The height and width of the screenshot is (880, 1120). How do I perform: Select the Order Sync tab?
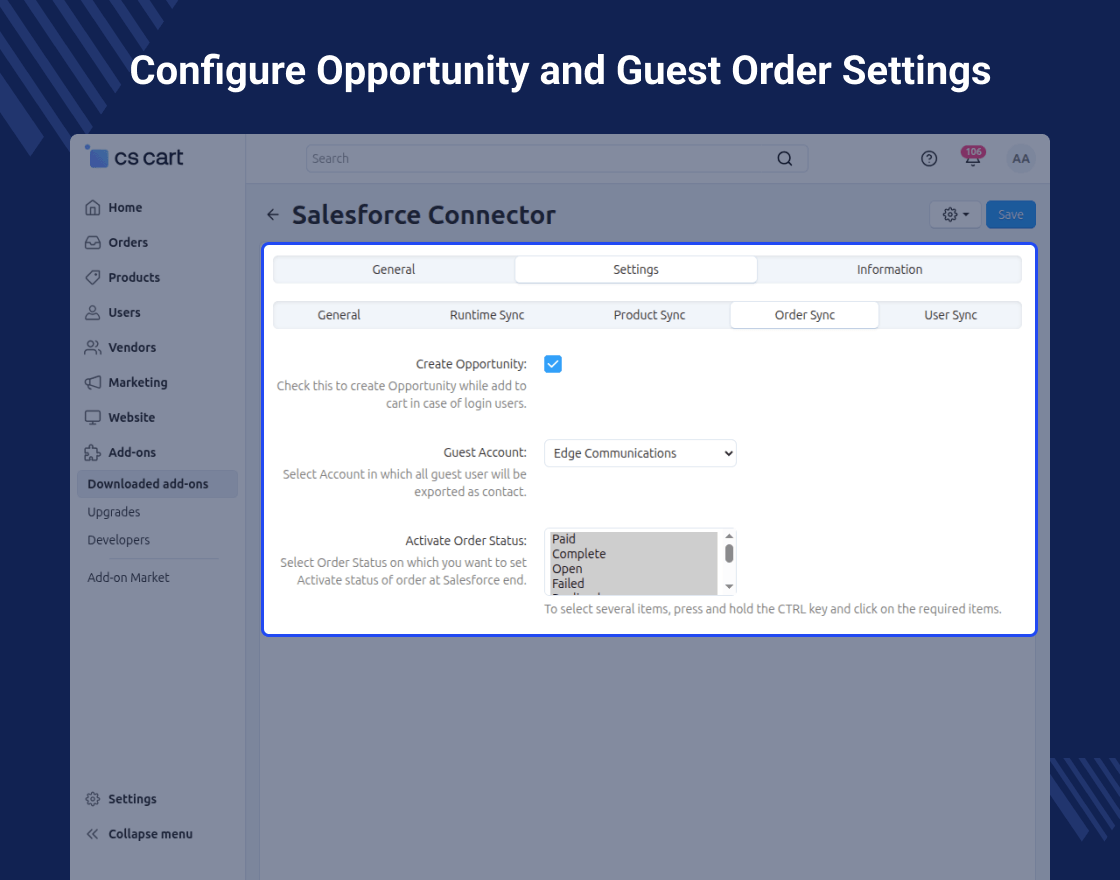click(x=804, y=315)
